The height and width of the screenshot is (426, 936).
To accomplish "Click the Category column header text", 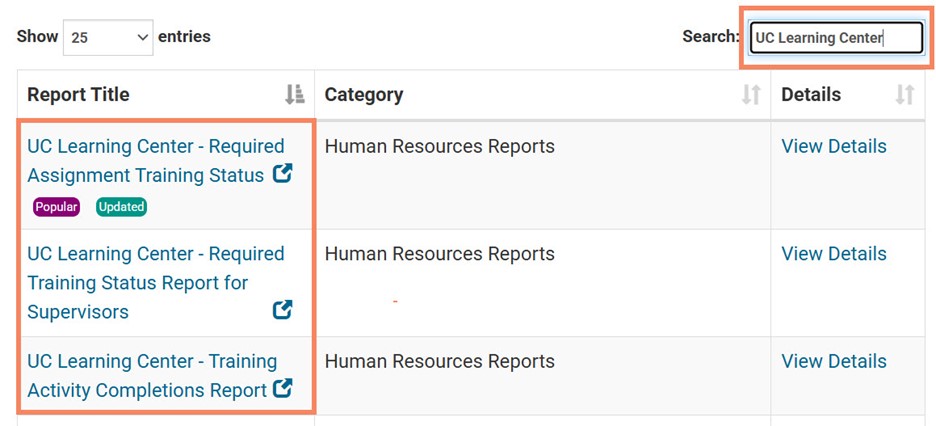I will 364,94.
